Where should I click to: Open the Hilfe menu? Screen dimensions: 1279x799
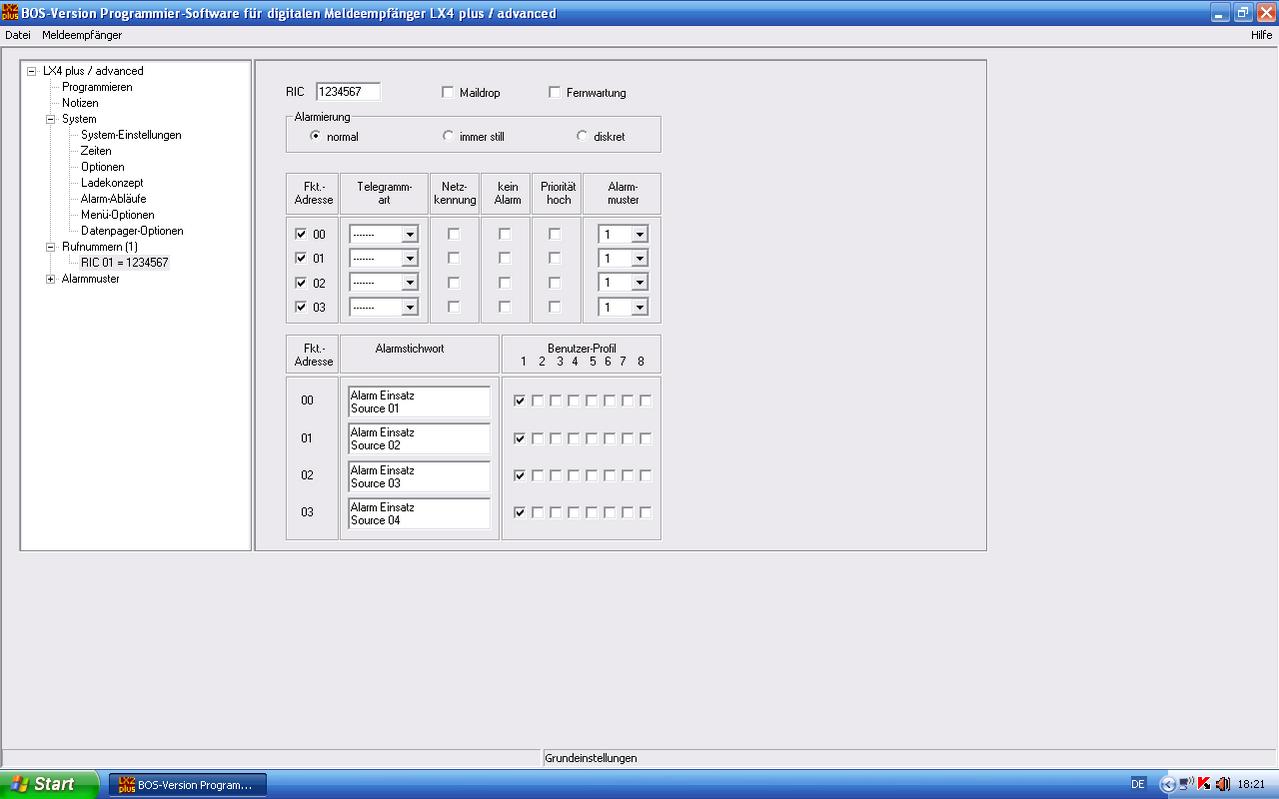(1261, 35)
